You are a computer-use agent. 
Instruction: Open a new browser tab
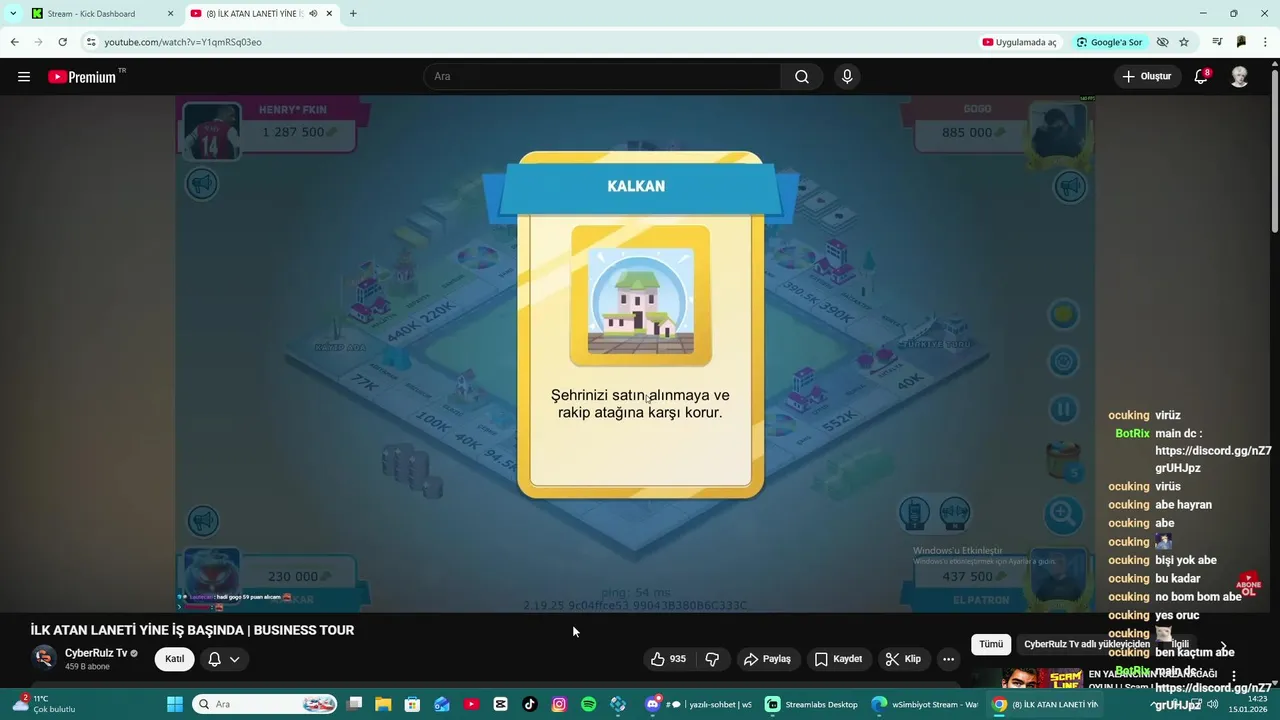(x=353, y=14)
